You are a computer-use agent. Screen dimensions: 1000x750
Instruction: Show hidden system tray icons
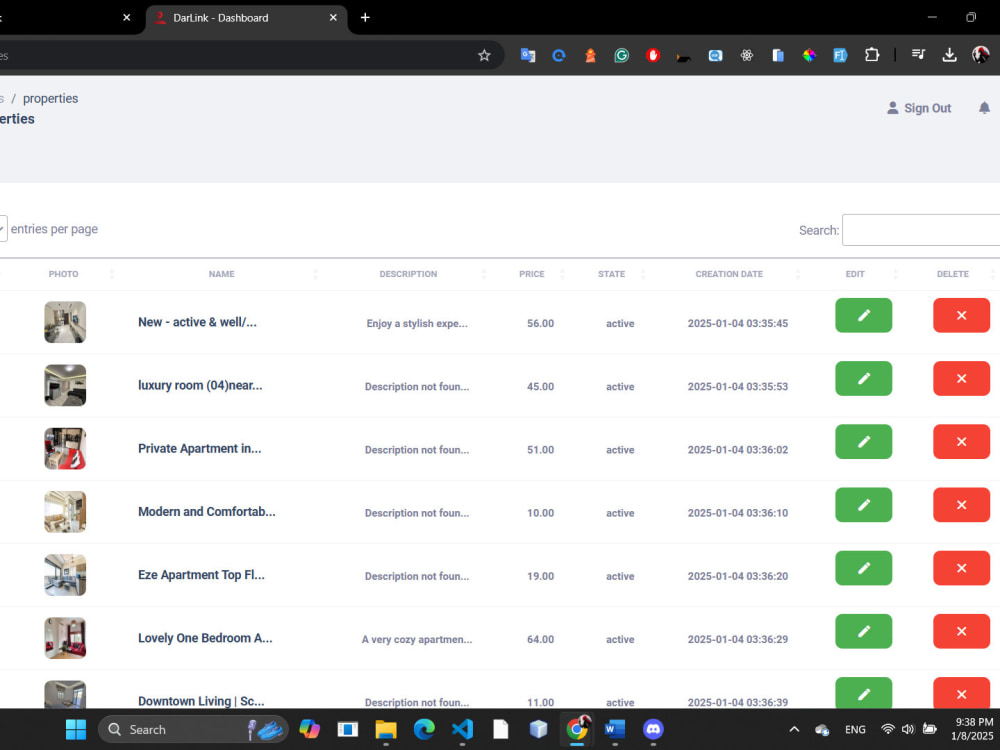tap(794, 729)
